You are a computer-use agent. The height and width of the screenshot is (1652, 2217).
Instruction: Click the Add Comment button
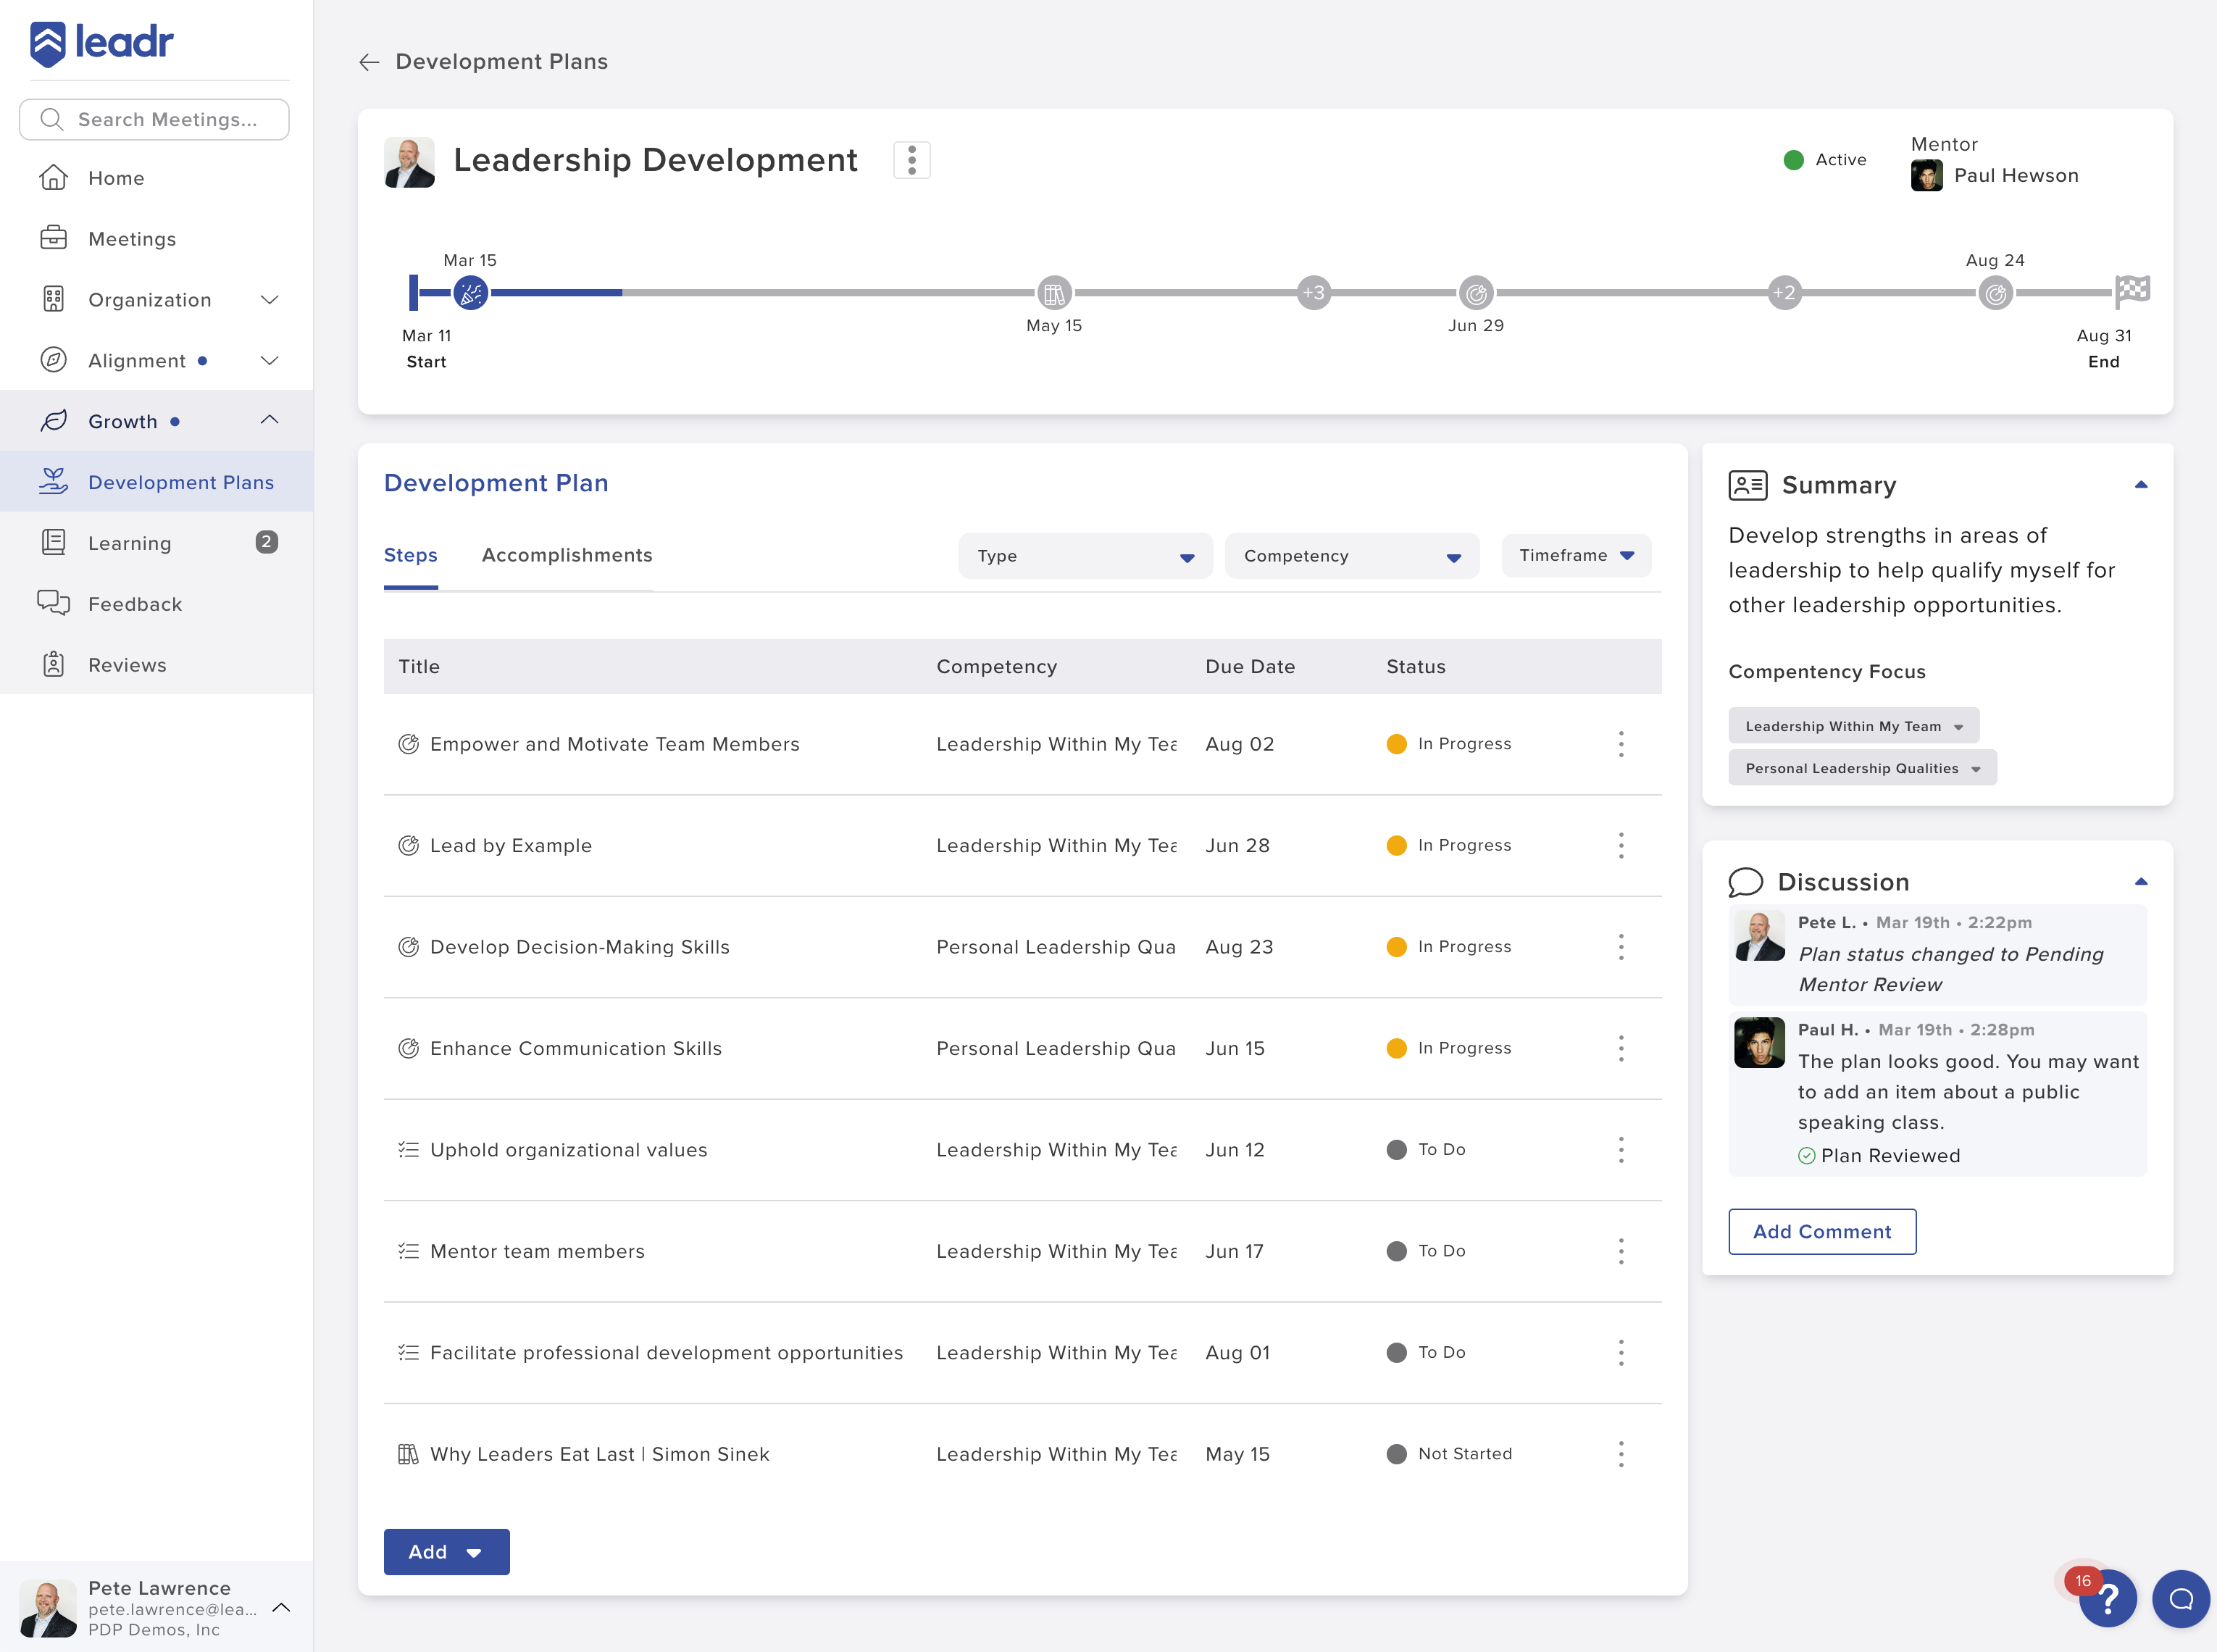(x=1822, y=1231)
